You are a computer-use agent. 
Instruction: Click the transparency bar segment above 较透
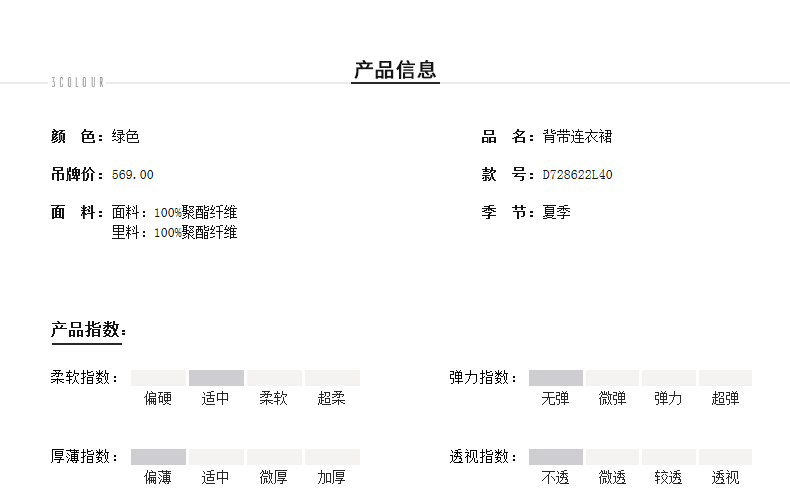click(669, 457)
